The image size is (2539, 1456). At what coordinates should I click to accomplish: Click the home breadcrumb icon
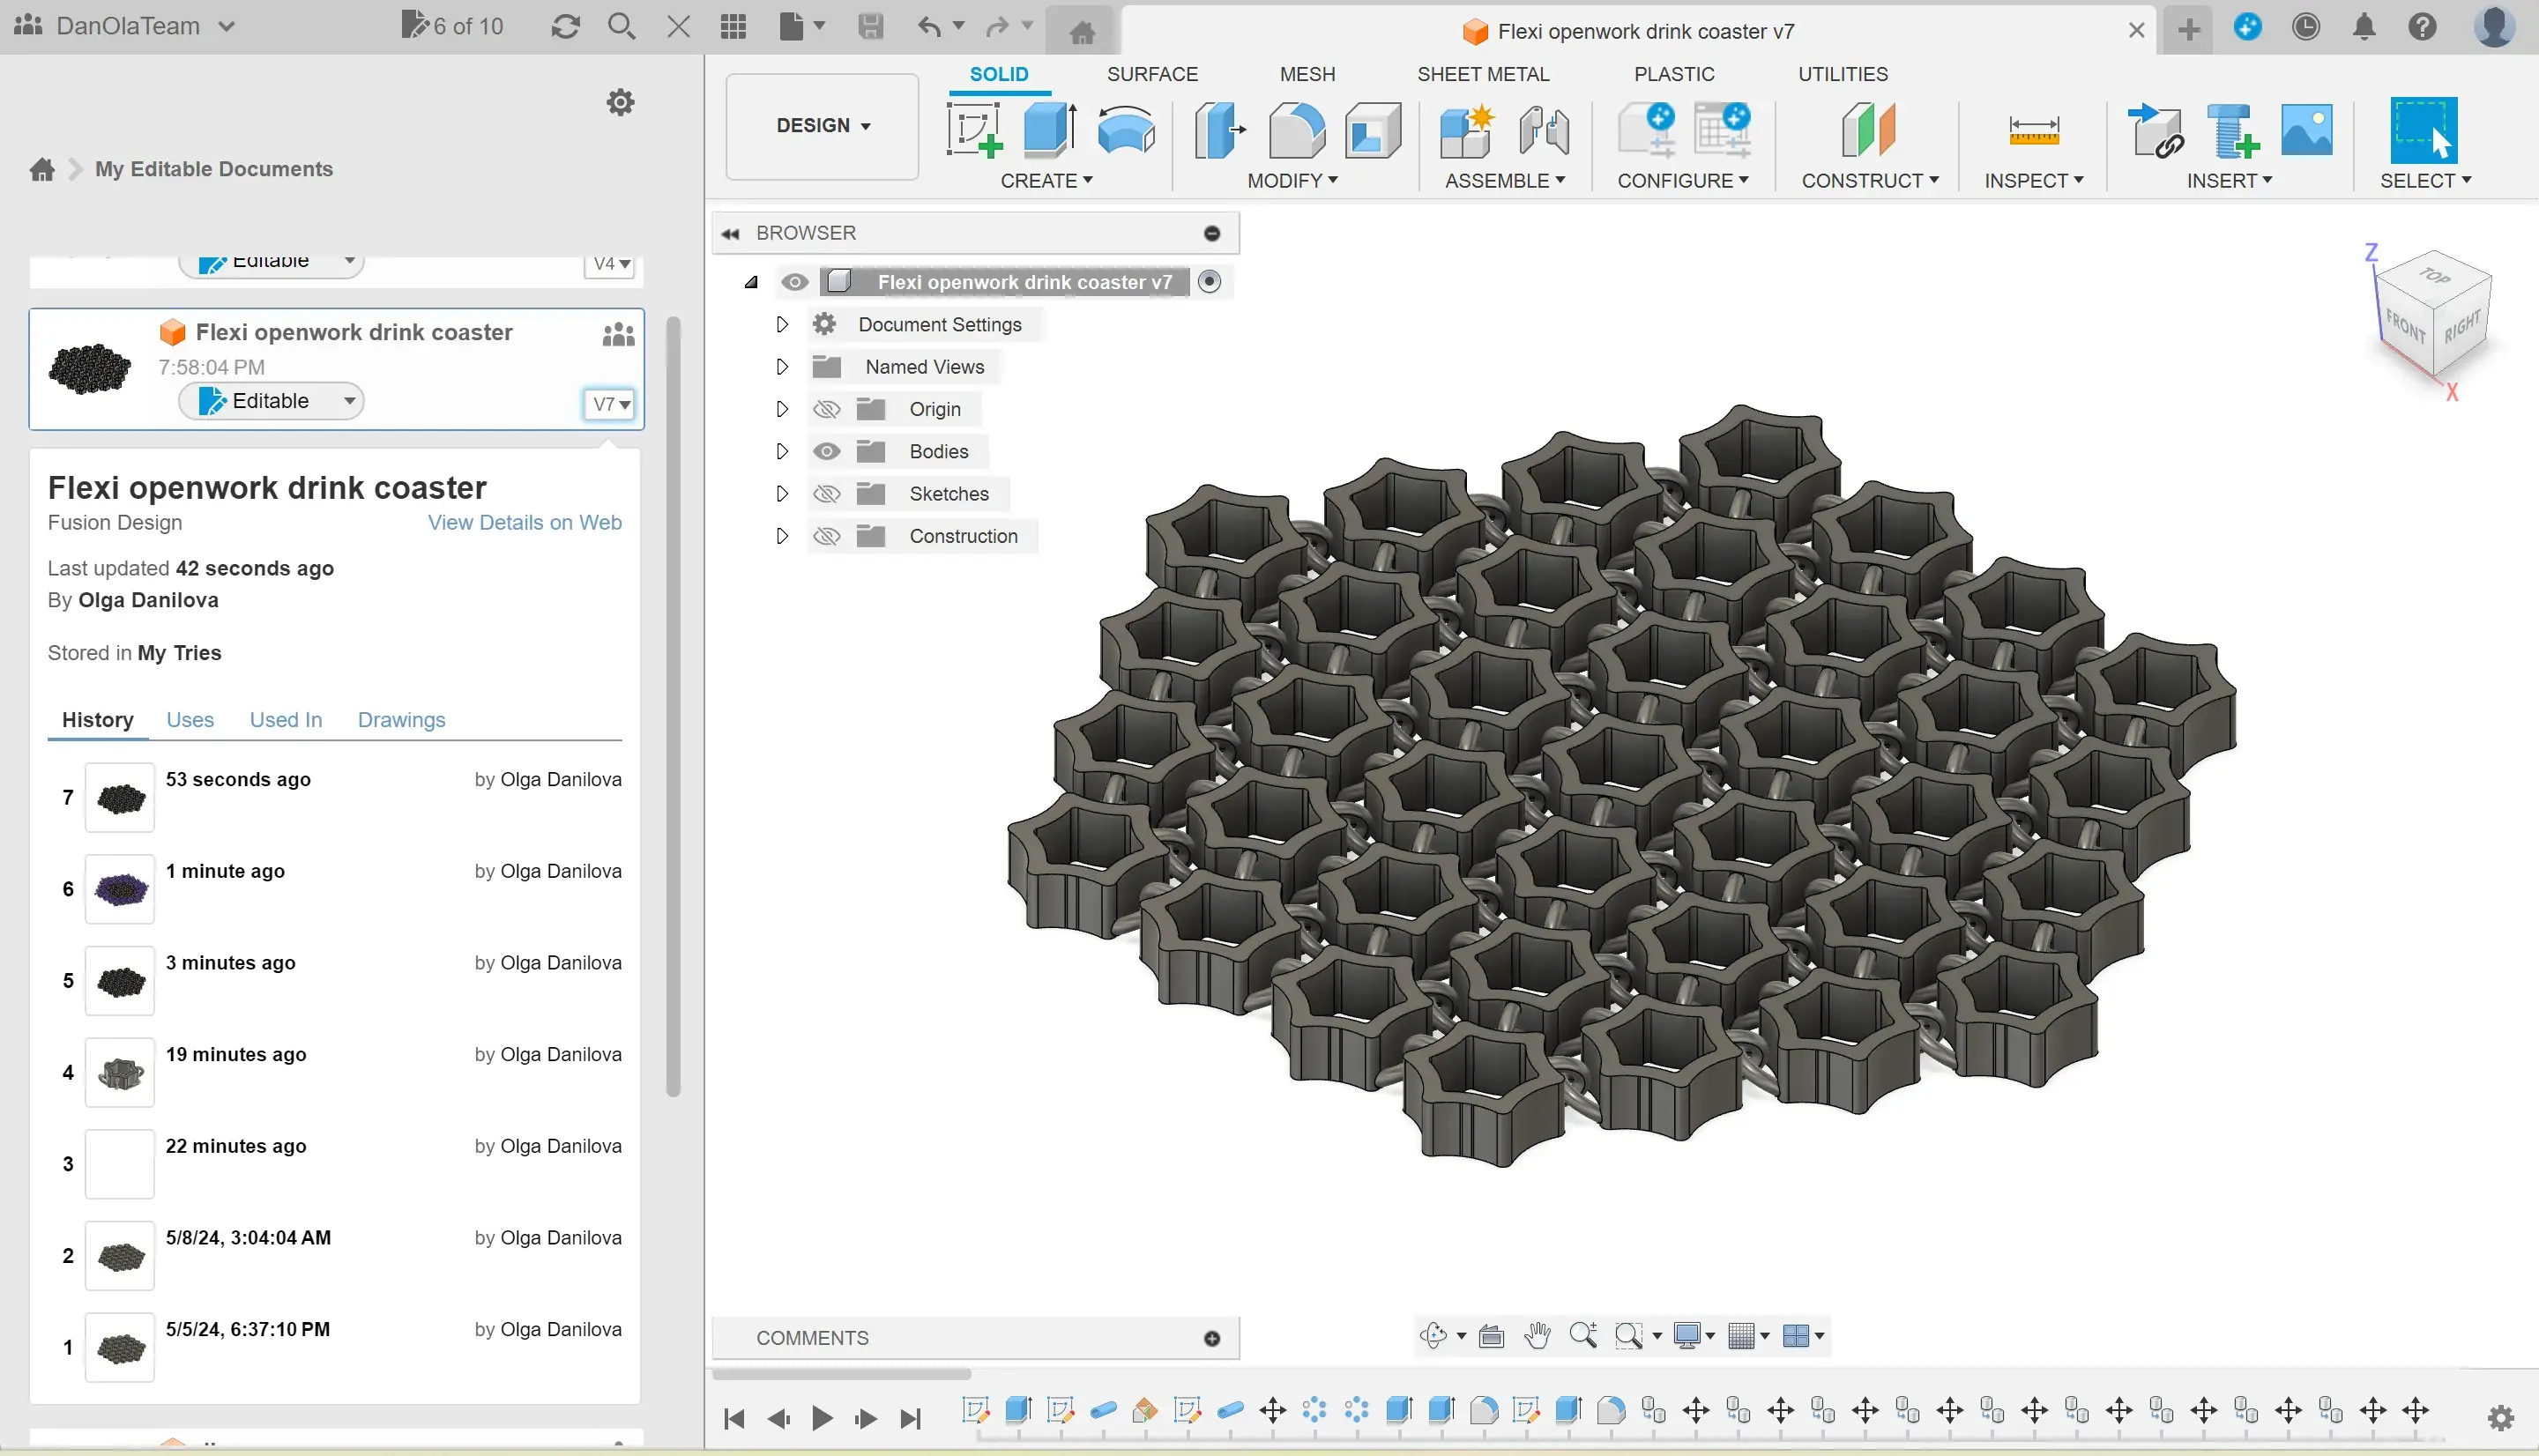click(x=42, y=169)
